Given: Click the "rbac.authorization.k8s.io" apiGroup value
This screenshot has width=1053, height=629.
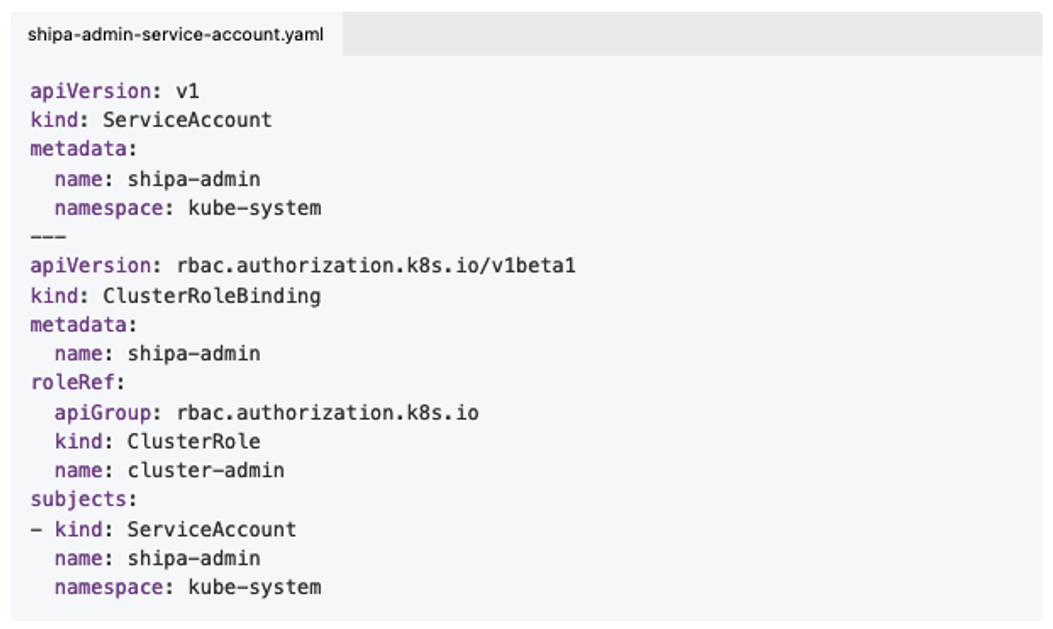Looking at the screenshot, I should click(328, 412).
